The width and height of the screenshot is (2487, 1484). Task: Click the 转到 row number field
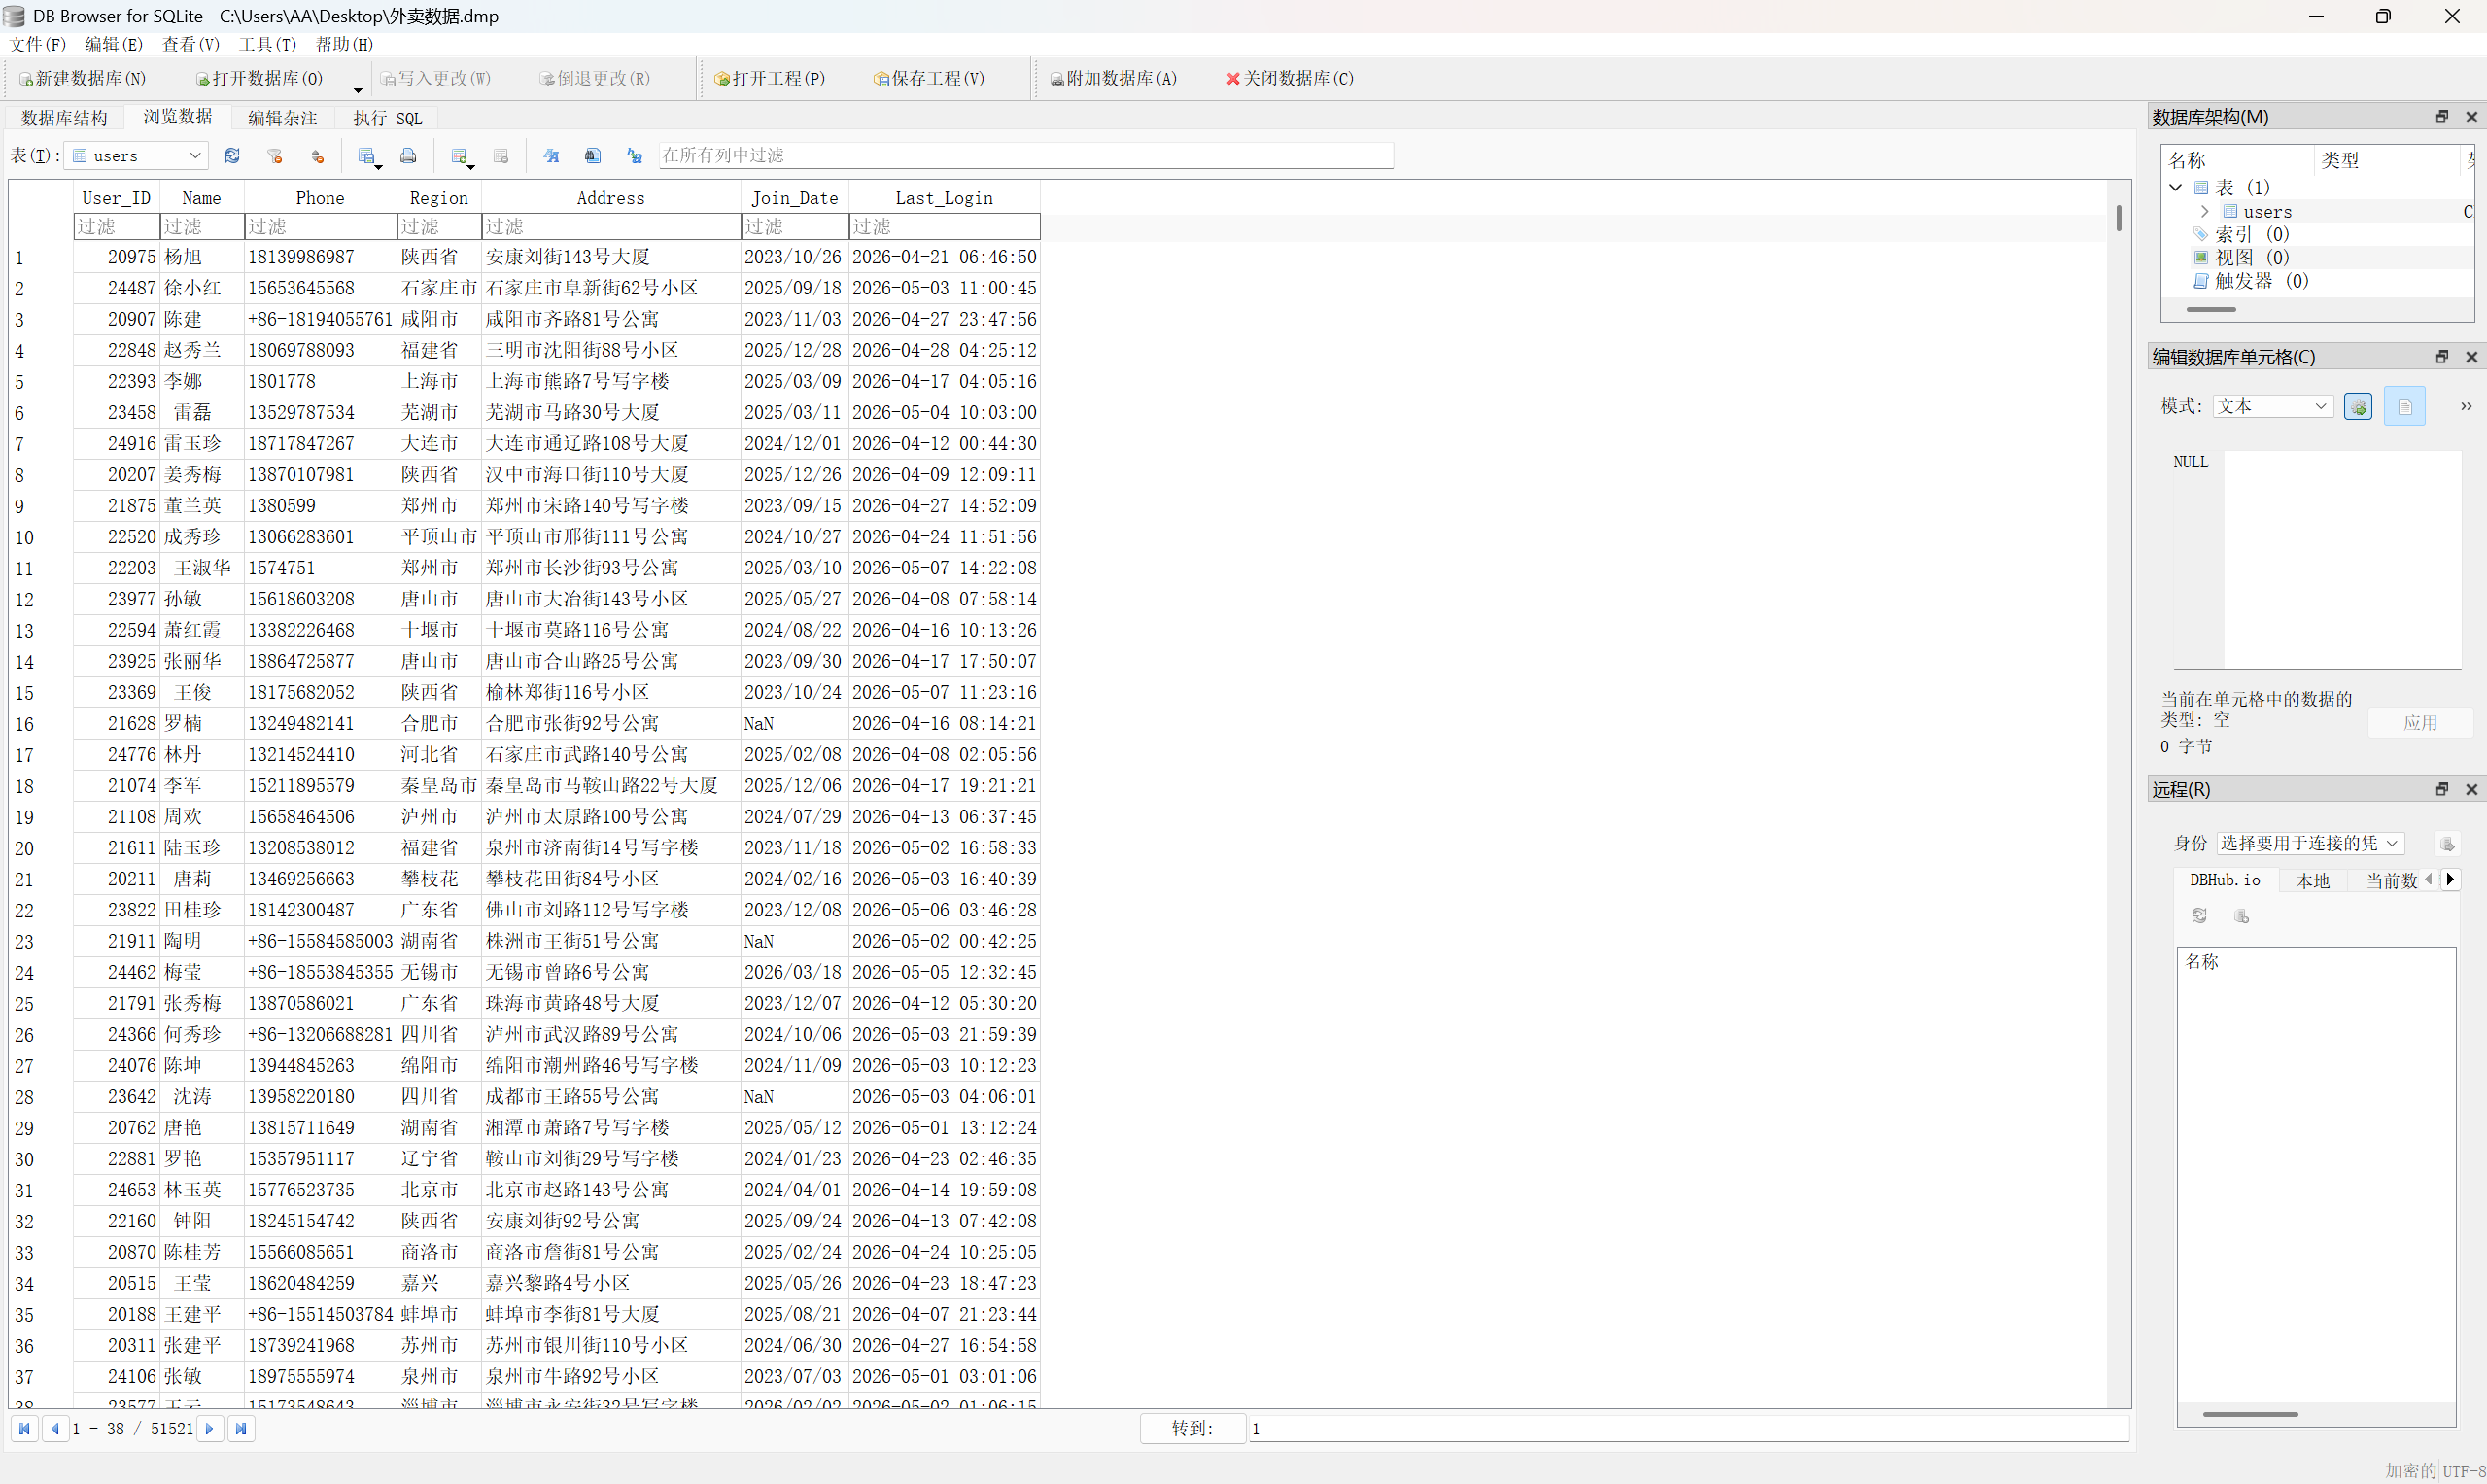(1688, 1429)
